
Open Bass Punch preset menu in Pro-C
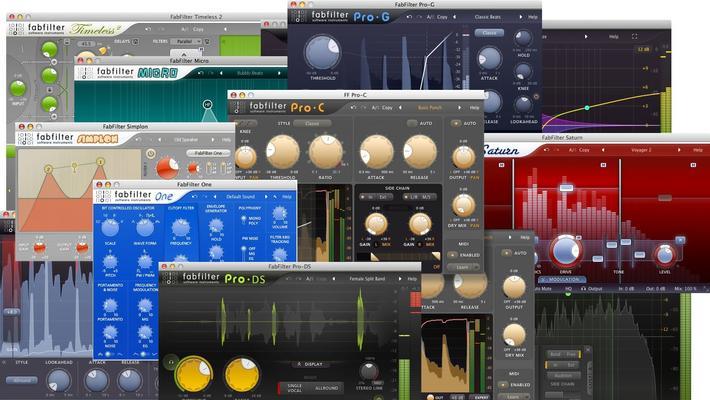tap(430, 108)
